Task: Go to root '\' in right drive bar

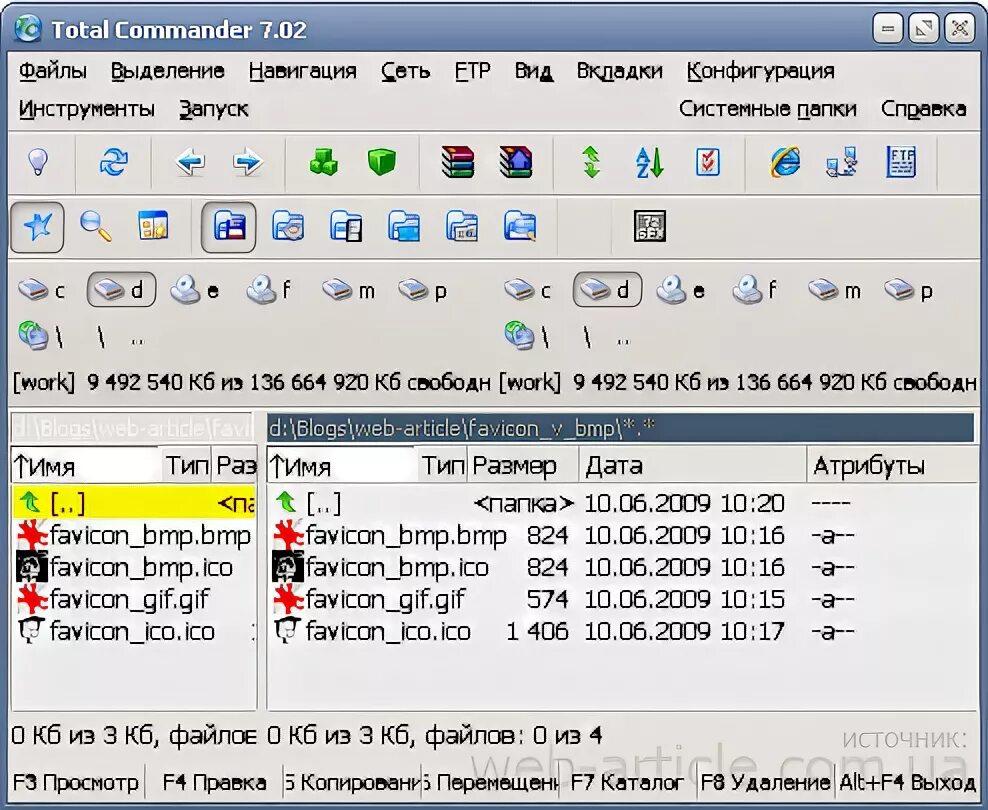Action: pos(587,337)
